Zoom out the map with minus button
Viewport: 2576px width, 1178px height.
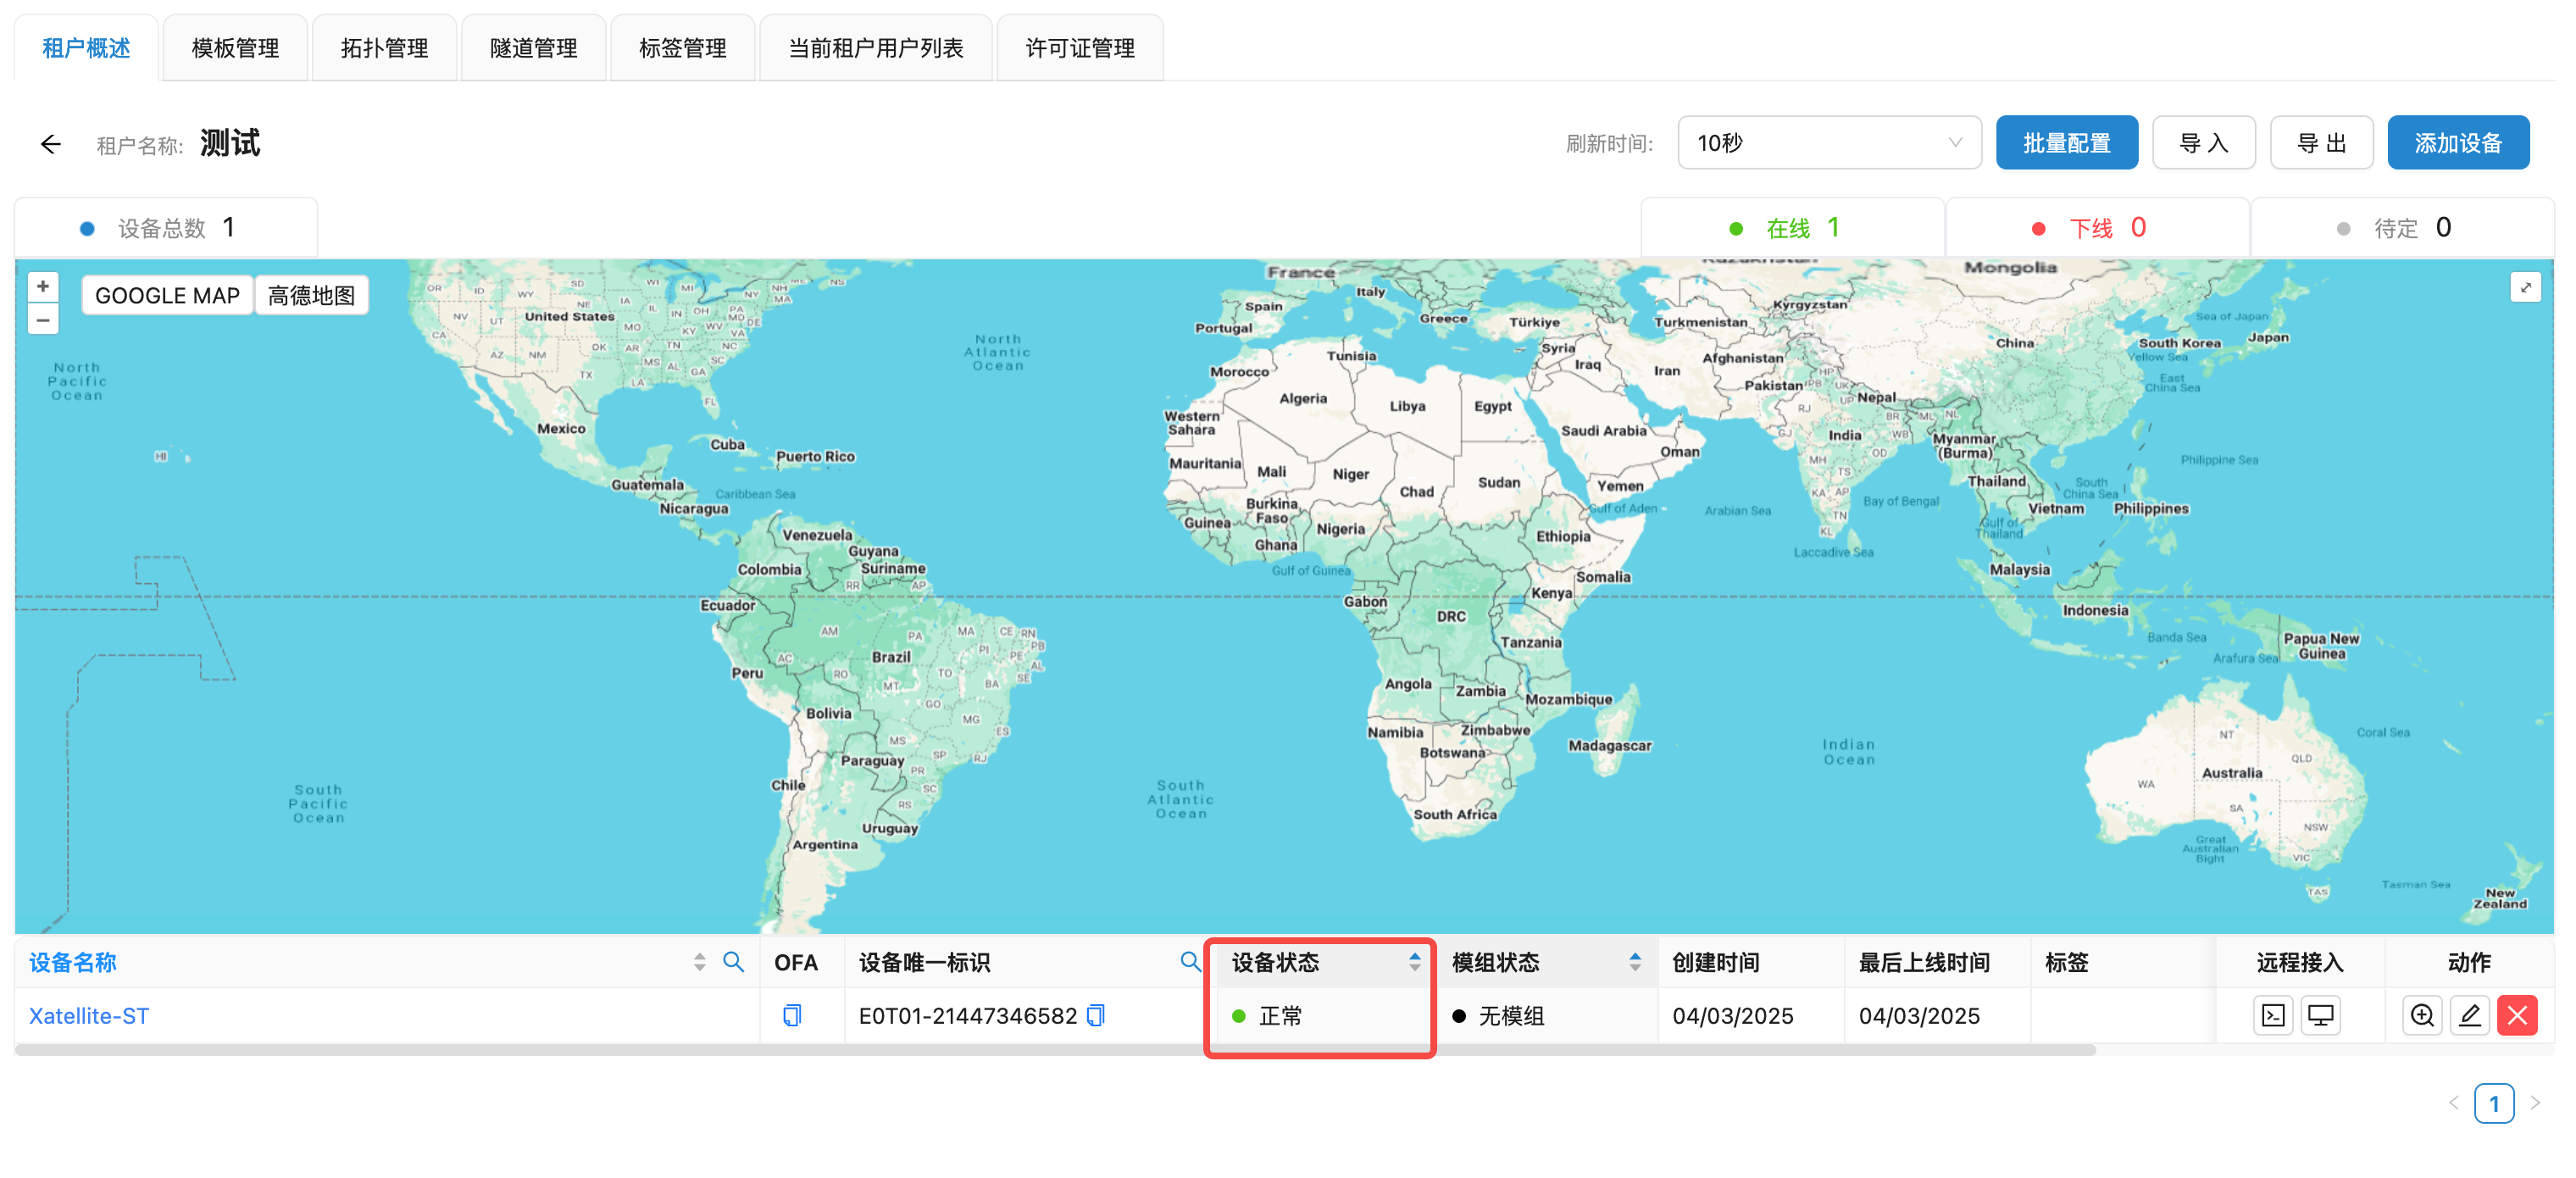tap(42, 320)
